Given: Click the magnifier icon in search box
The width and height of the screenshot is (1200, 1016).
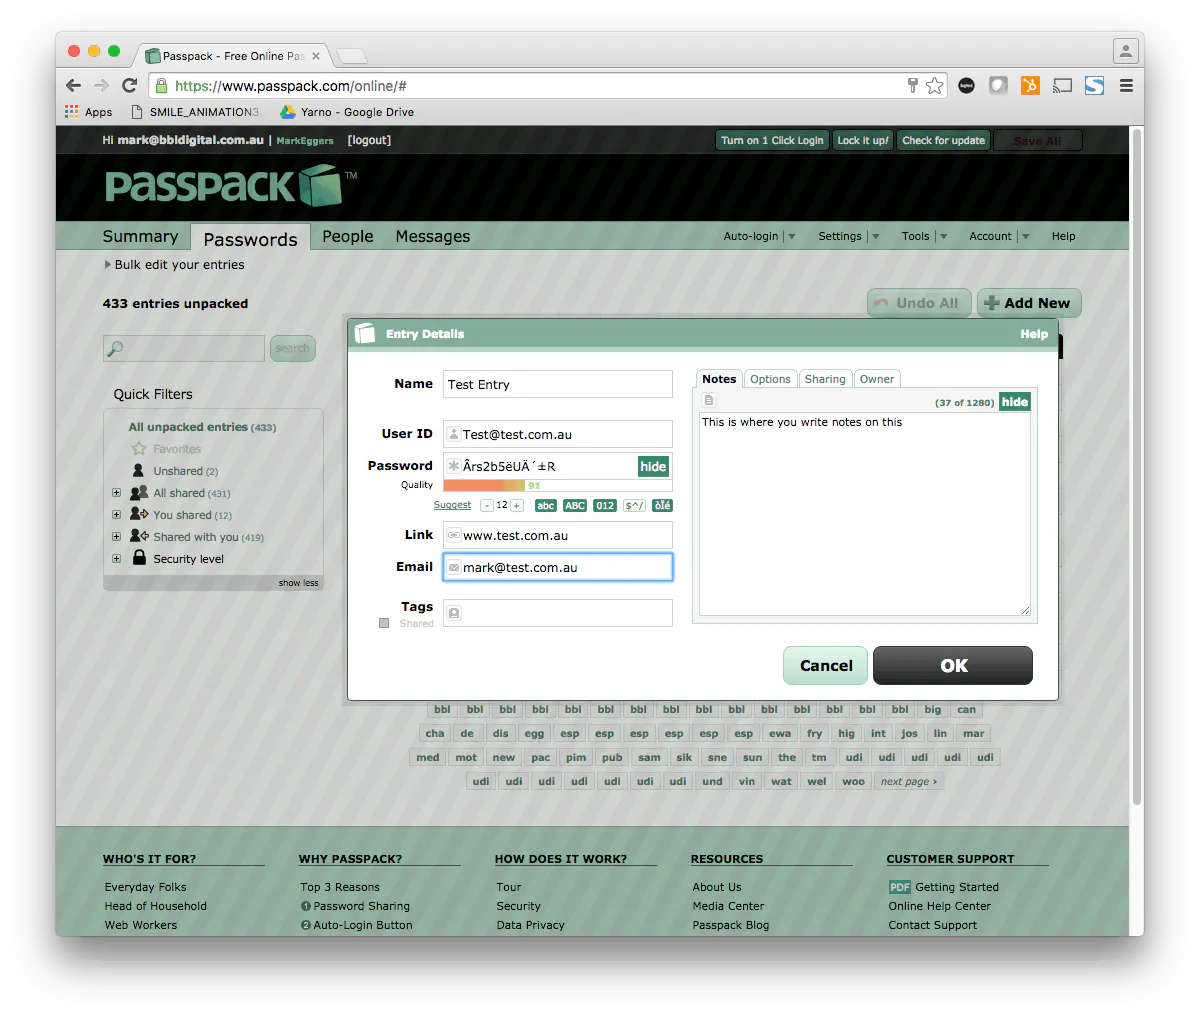Looking at the screenshot, I should pyautogui.click(x=115, y=348).
